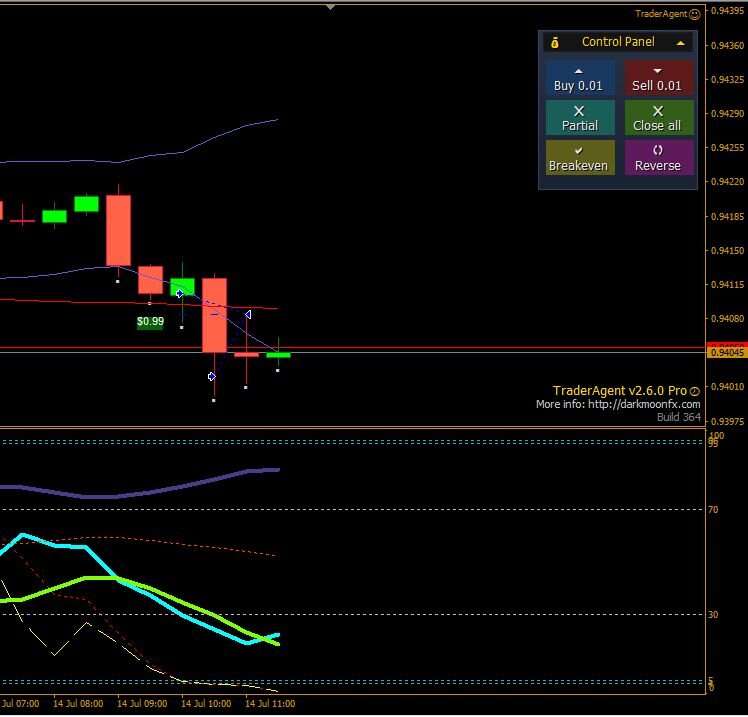Click the Sell 0.01 button
Image resolution: width=748 pixels, height=717 pixels.
[658, 79]
